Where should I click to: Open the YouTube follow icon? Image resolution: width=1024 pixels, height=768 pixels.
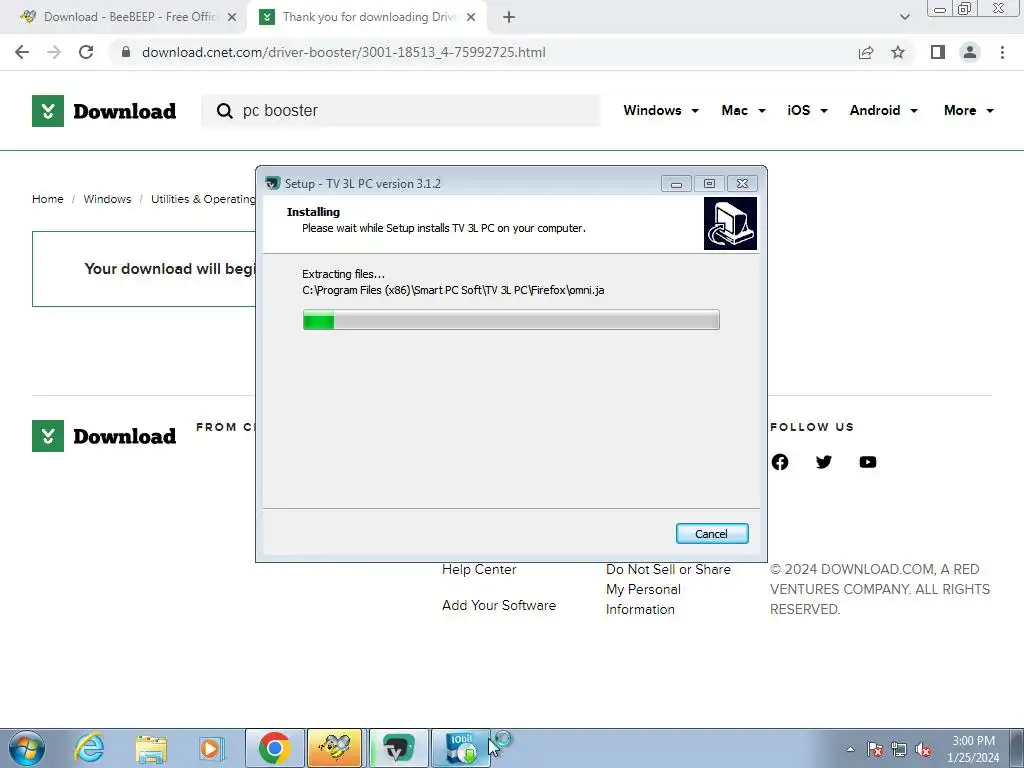[x=868, y=462]
